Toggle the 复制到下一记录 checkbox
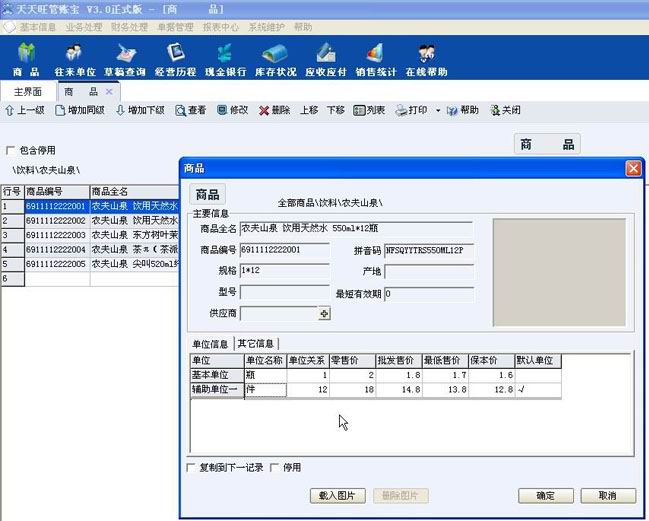 (x=191, y=468)
